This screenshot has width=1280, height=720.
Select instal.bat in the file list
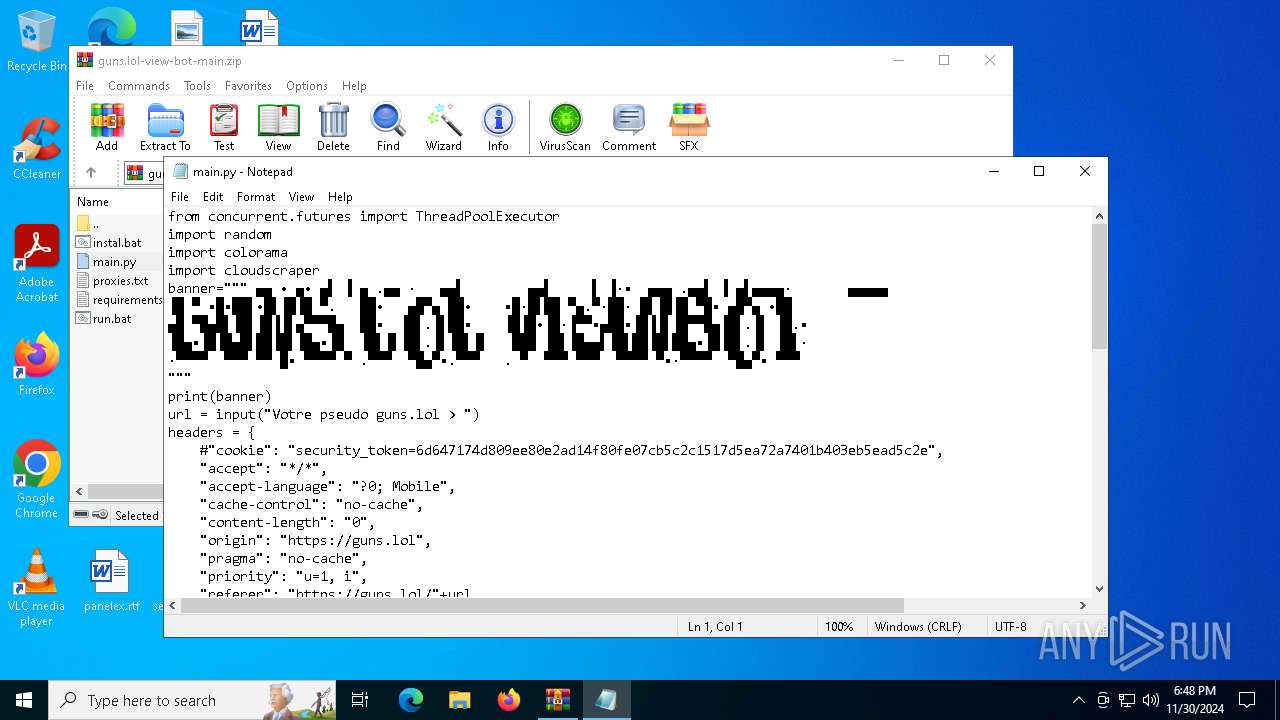click(x=110, y=242)
